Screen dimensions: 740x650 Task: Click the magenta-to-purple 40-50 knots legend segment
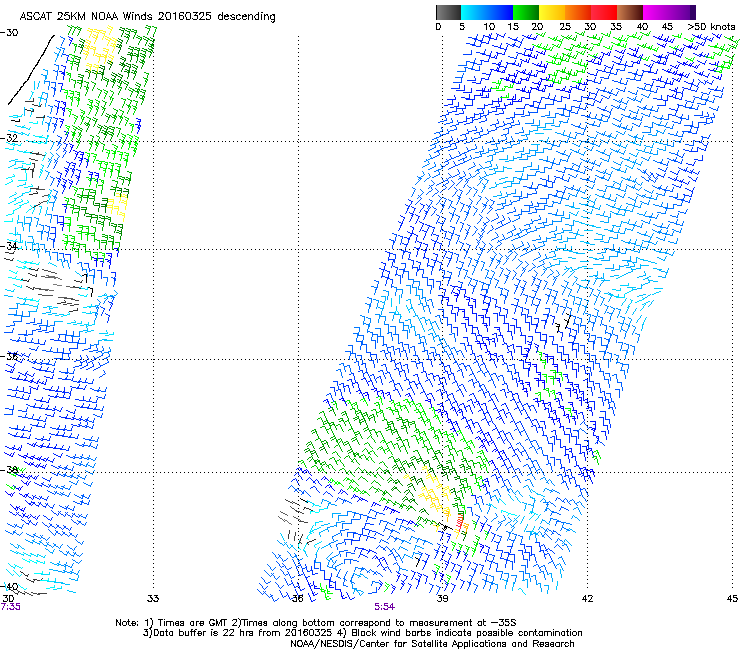pyautogui.click(x=669, y=12)
